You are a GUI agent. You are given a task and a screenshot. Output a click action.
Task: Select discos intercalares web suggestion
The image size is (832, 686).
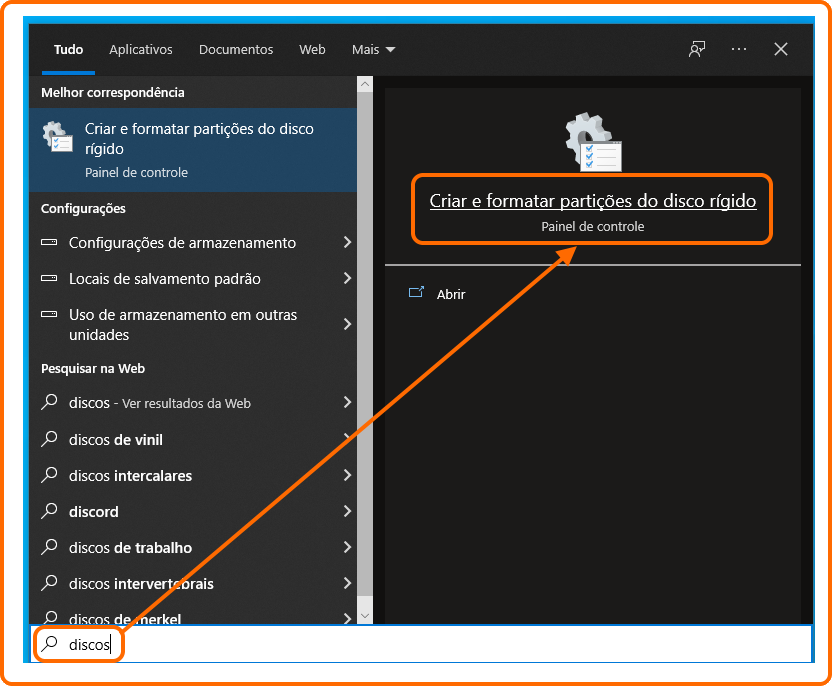pyautogui.click(x=193, y=475)
